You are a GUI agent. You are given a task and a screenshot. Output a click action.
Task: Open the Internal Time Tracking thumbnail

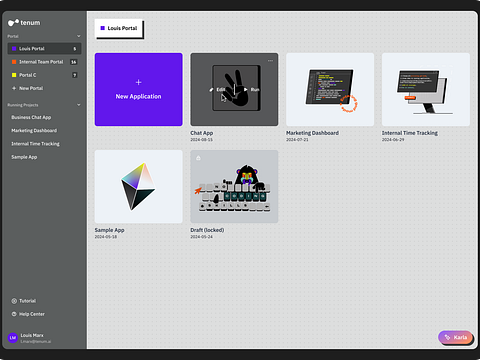tap(426, 89)
